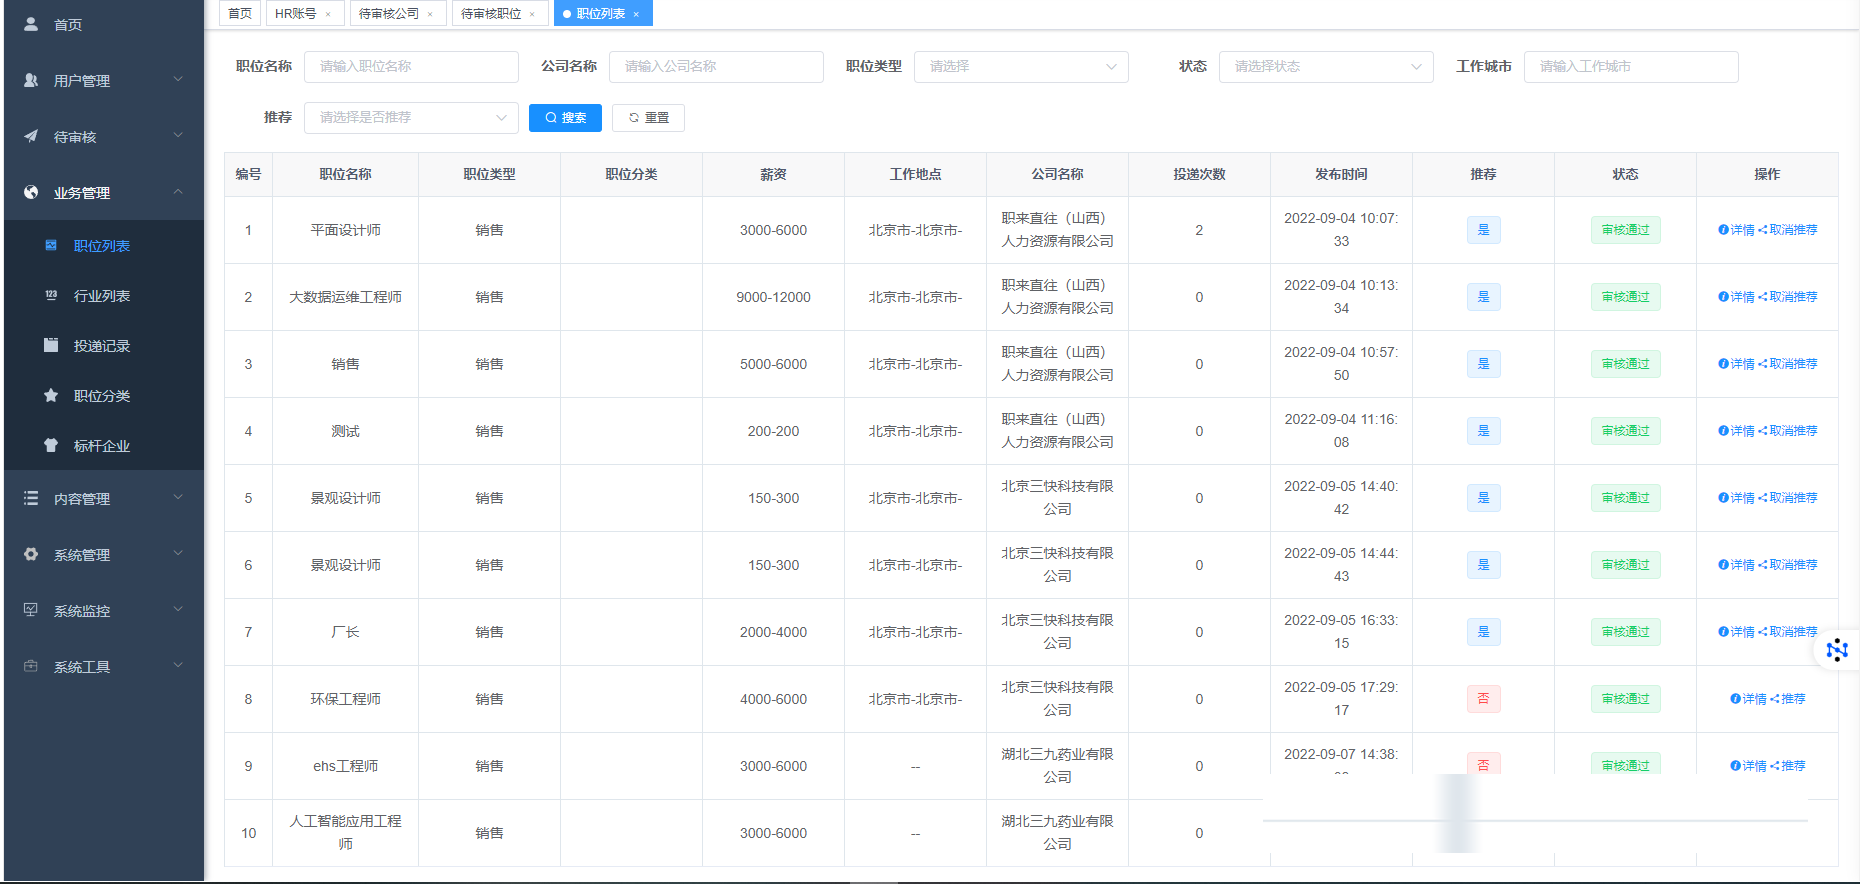Close the 待审核公司 tab

[430, 14]
